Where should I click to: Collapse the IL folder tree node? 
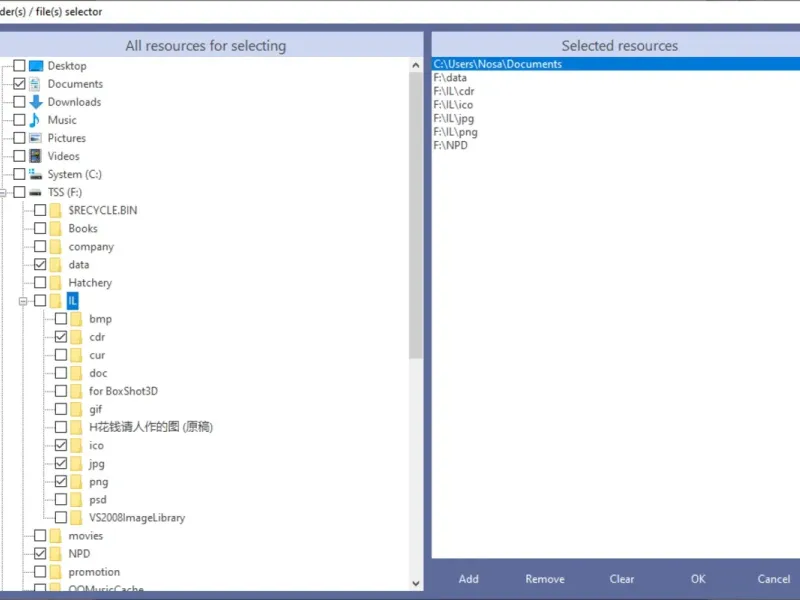coord(23,301)
